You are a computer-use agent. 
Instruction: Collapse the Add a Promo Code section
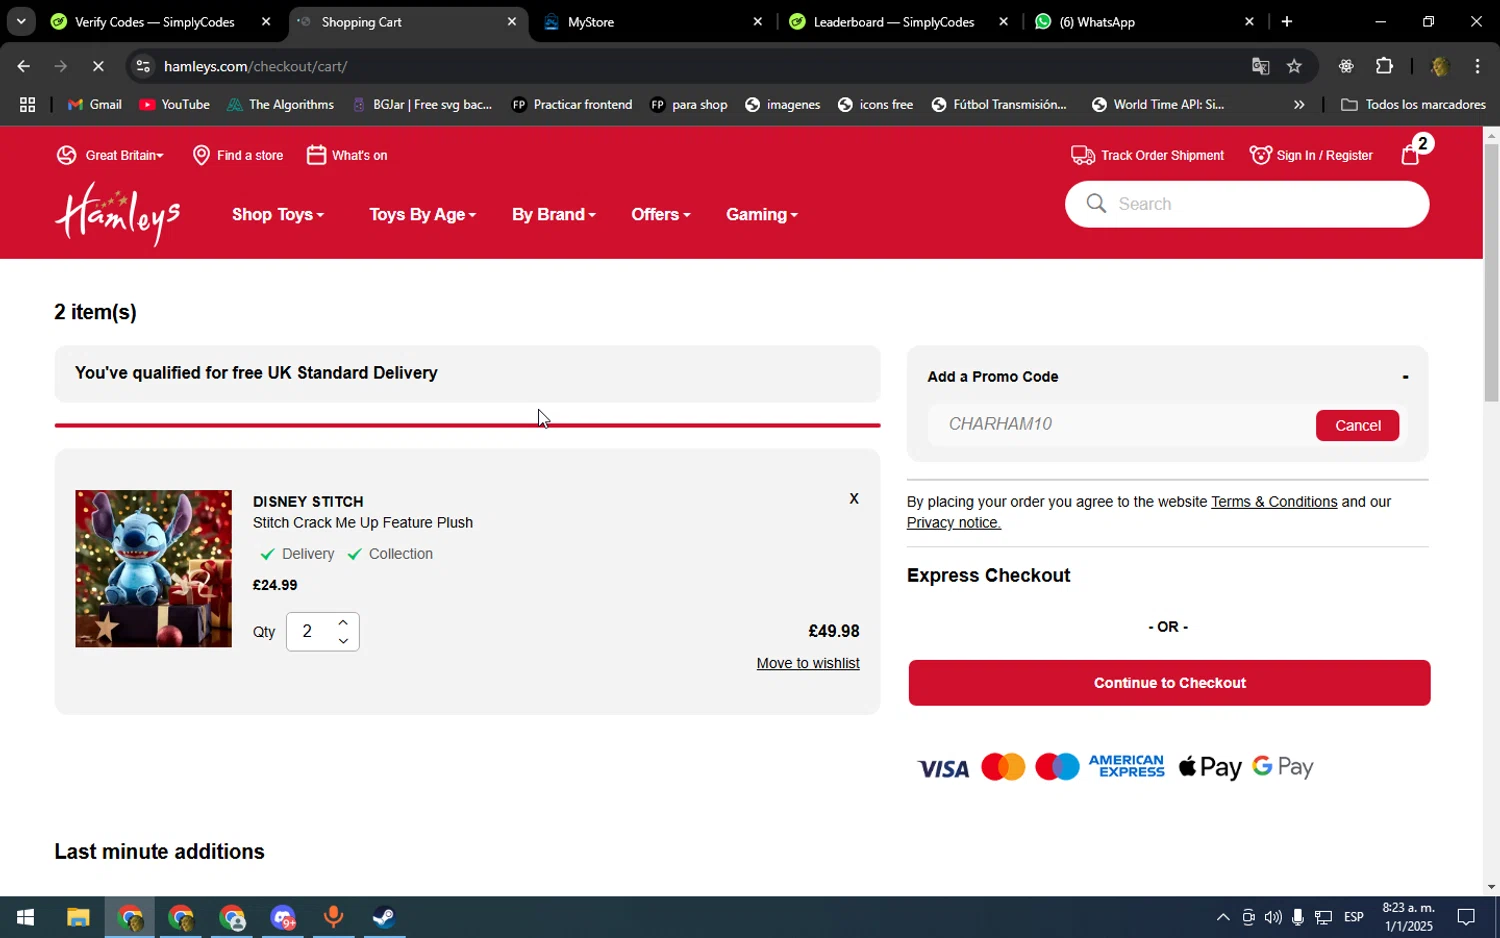1405,377
